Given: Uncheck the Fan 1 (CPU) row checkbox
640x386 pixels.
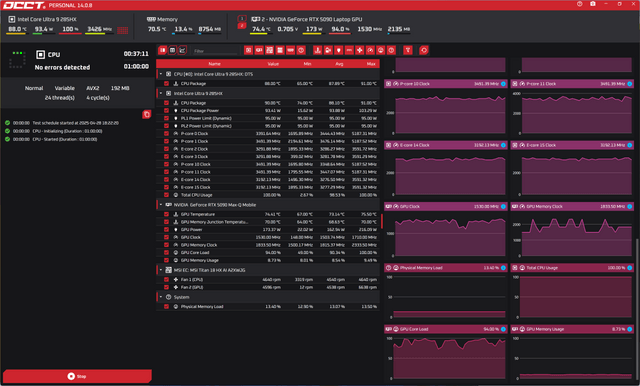Looking at the screenshot, I should (167, 280).
